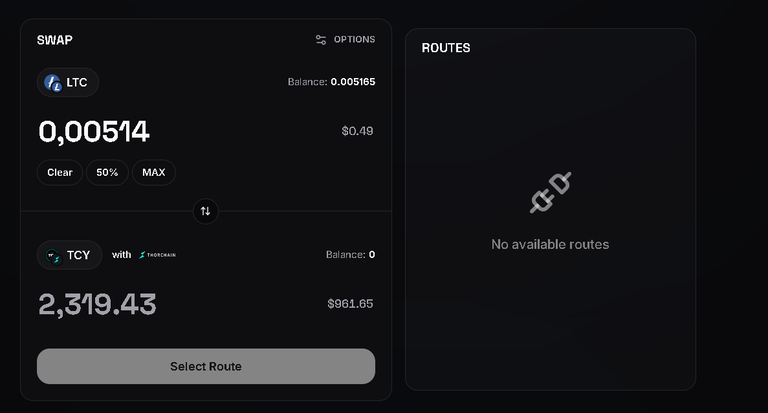768x413 pixels.
Task: Use MAX balance for swap
Action: 154,172
